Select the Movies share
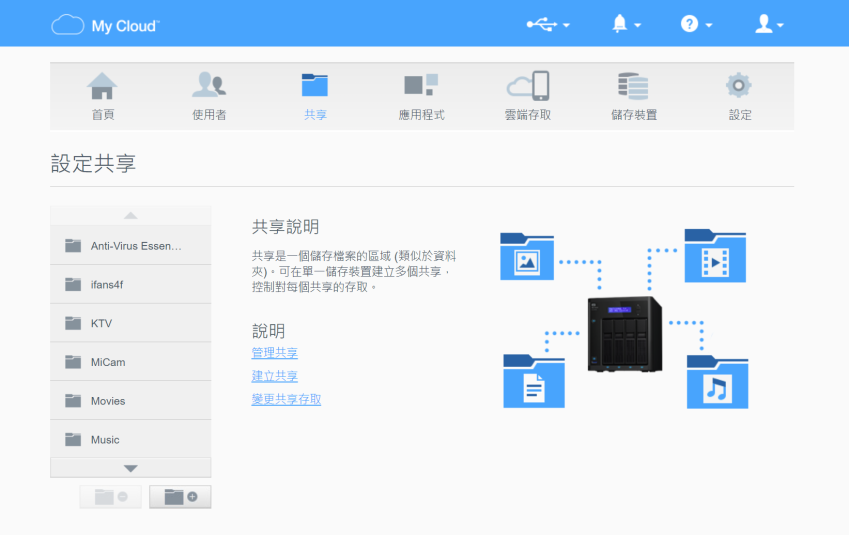849x535 pixels. pos(130,401)
